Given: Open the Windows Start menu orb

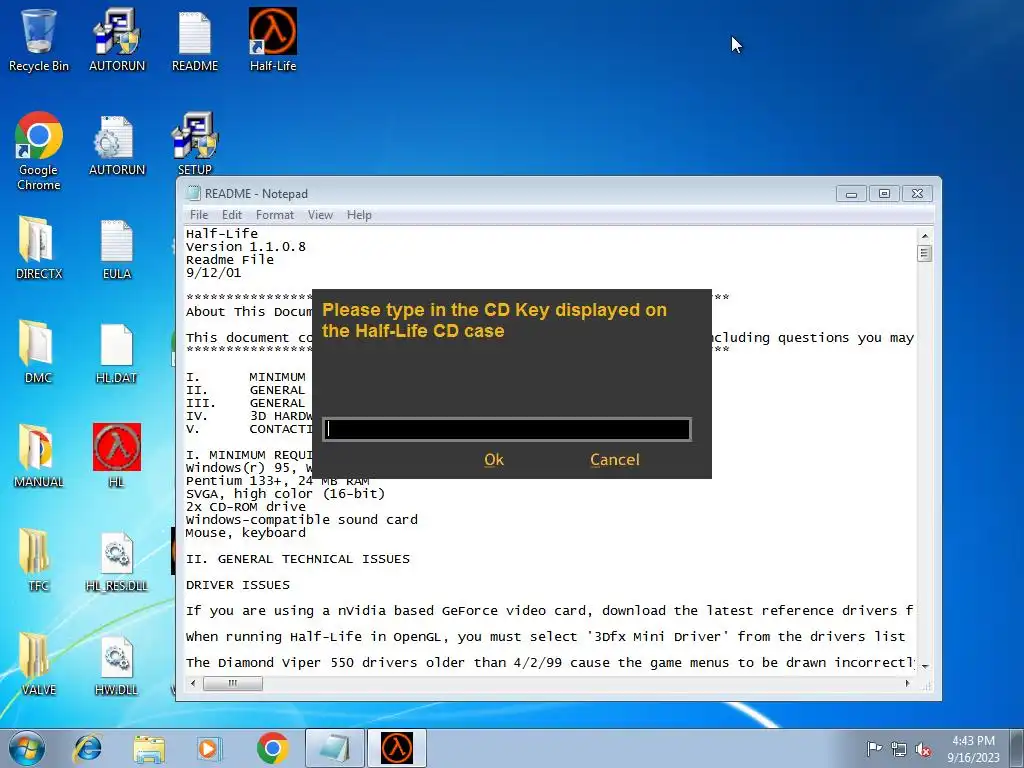Looking at the screenshot, I should click(27, 748).
